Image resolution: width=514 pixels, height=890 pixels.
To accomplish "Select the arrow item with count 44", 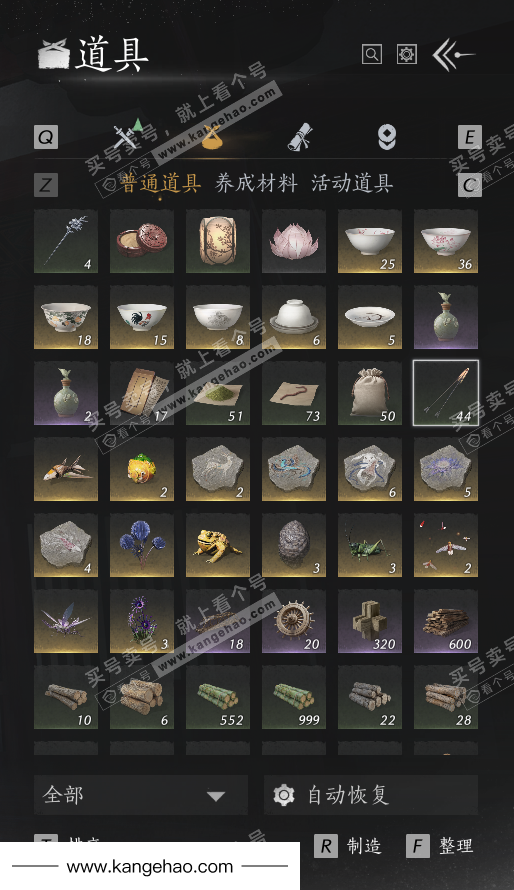I will pos(446,393).
